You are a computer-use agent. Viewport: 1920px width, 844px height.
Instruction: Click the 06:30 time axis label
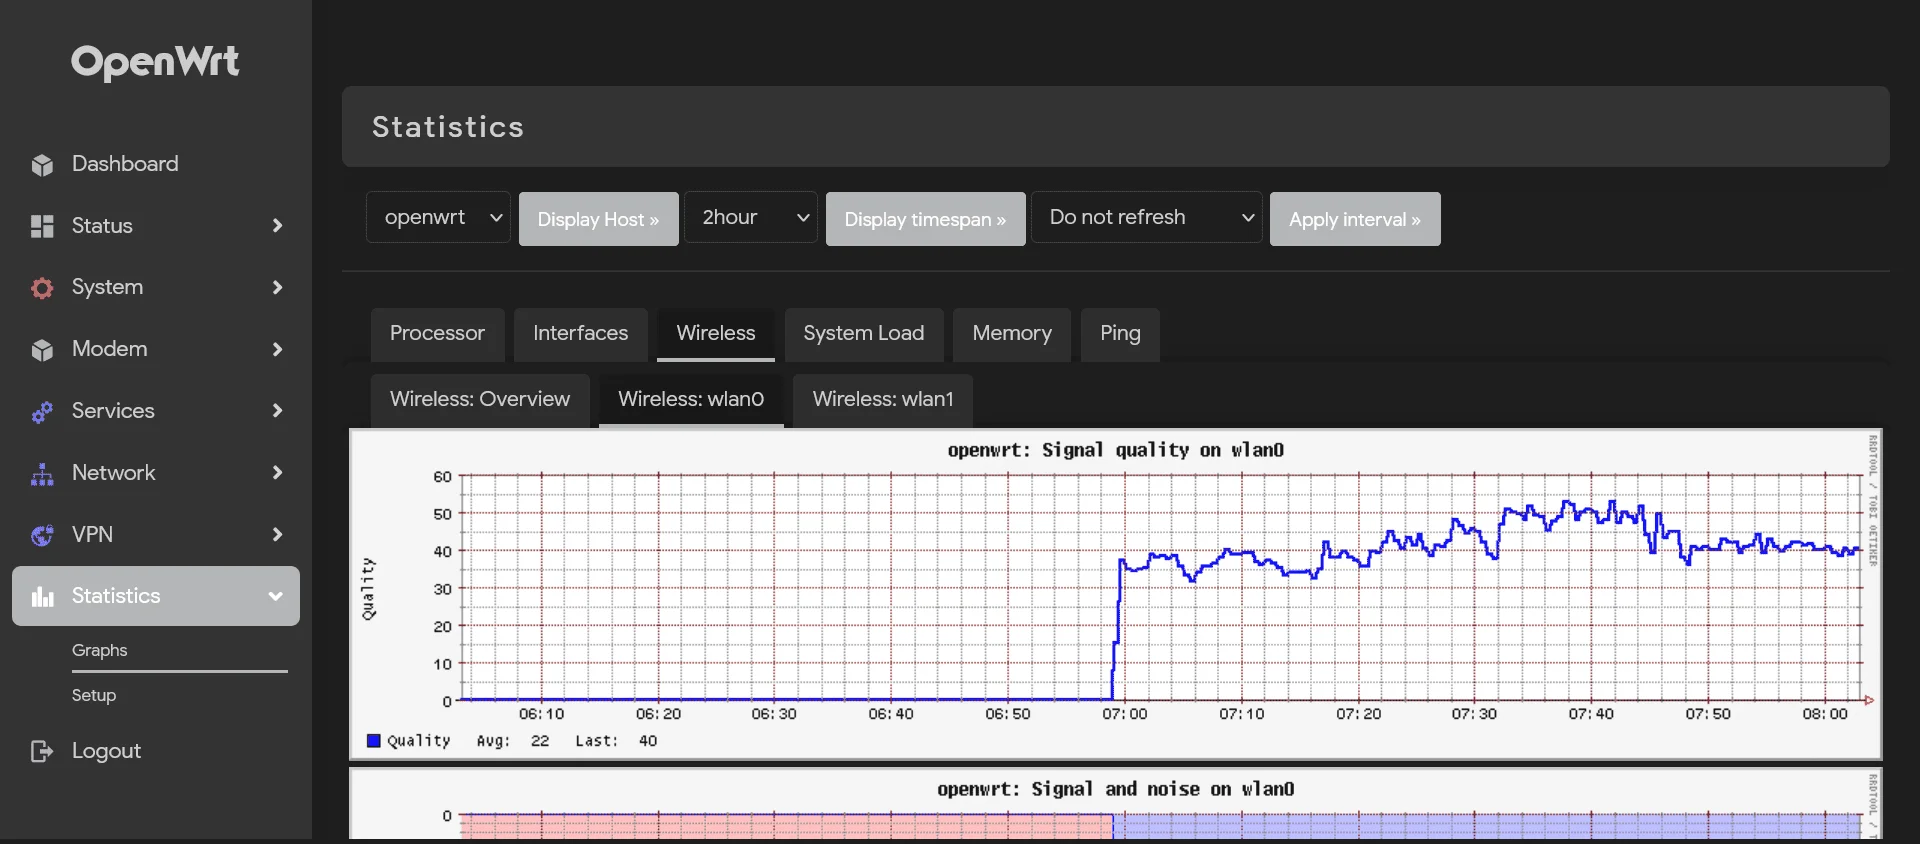(774, 714)
